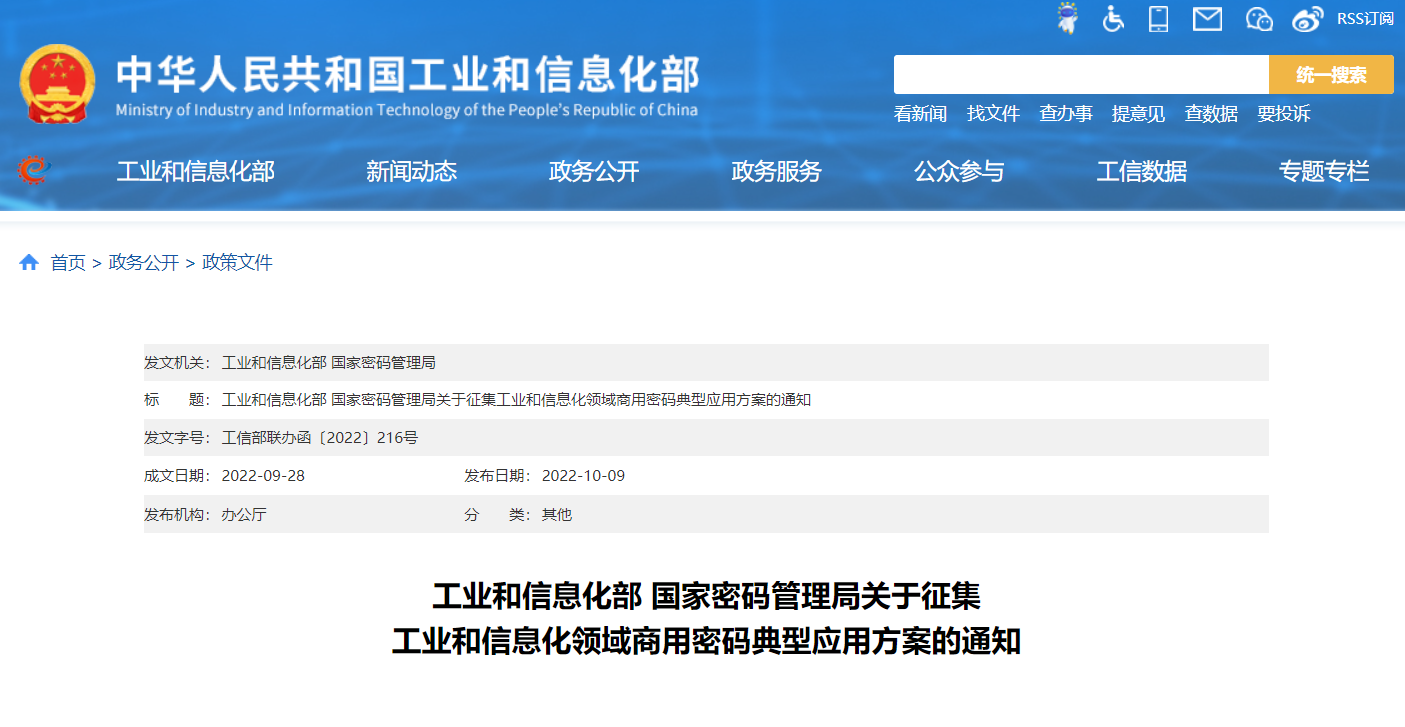
Task: Click 政策文件 in breadcrumb
Action: click(237, 263)
